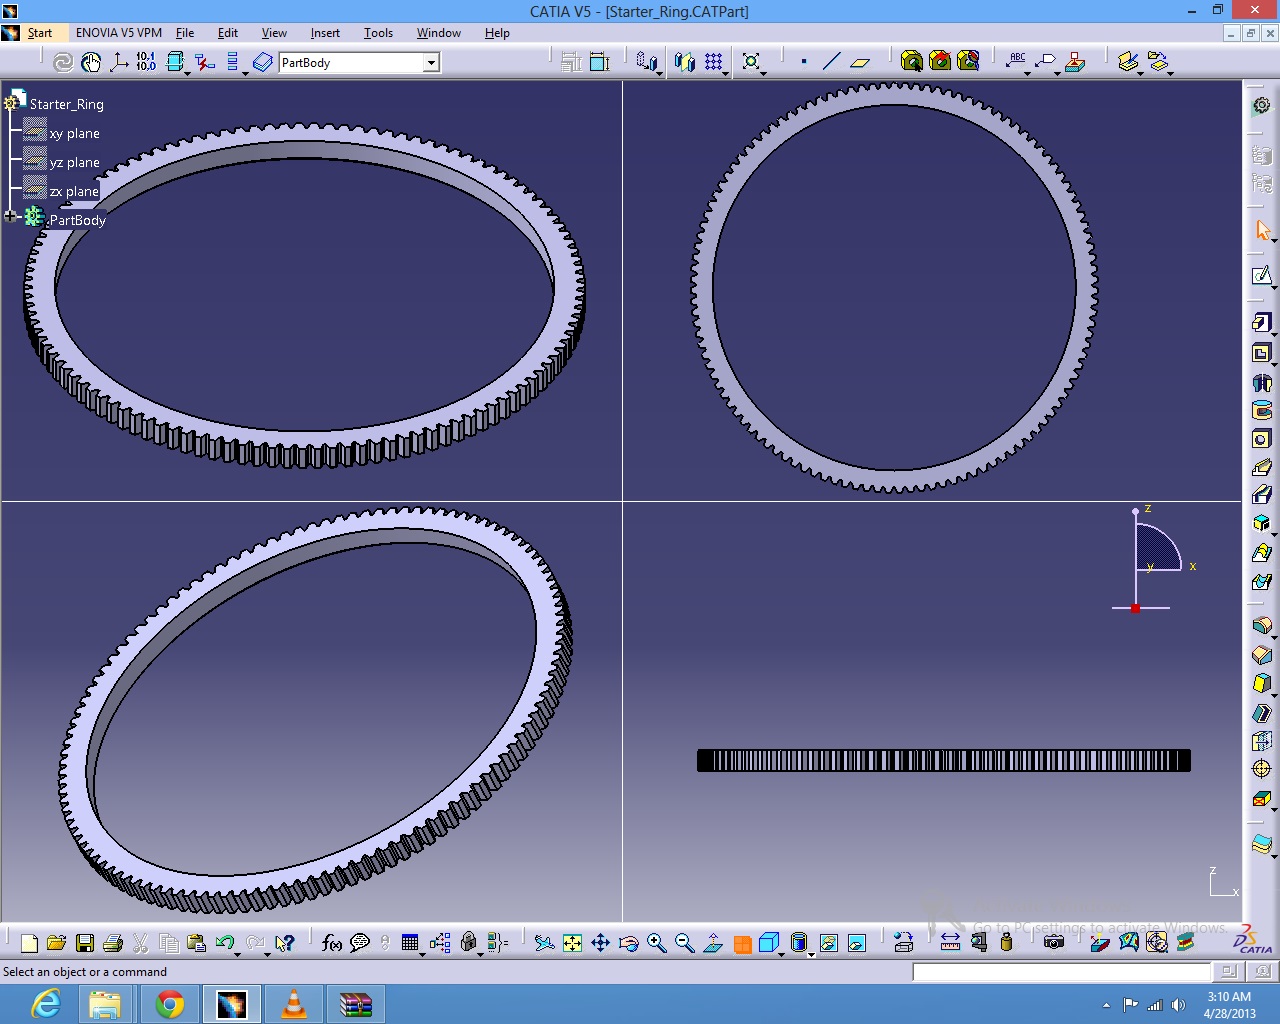1280x1024 pixels.
Task: Click the Save disk icon
Action: click(x=85, y=942)
